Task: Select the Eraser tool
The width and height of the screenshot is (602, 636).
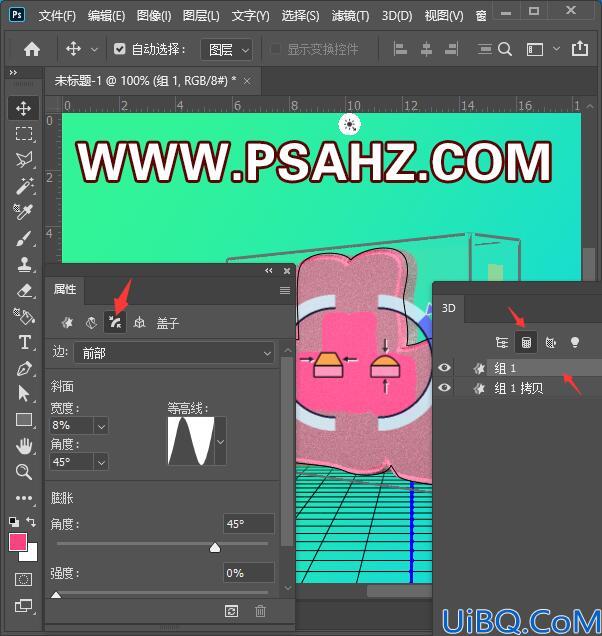Action: tap(24, 290)
